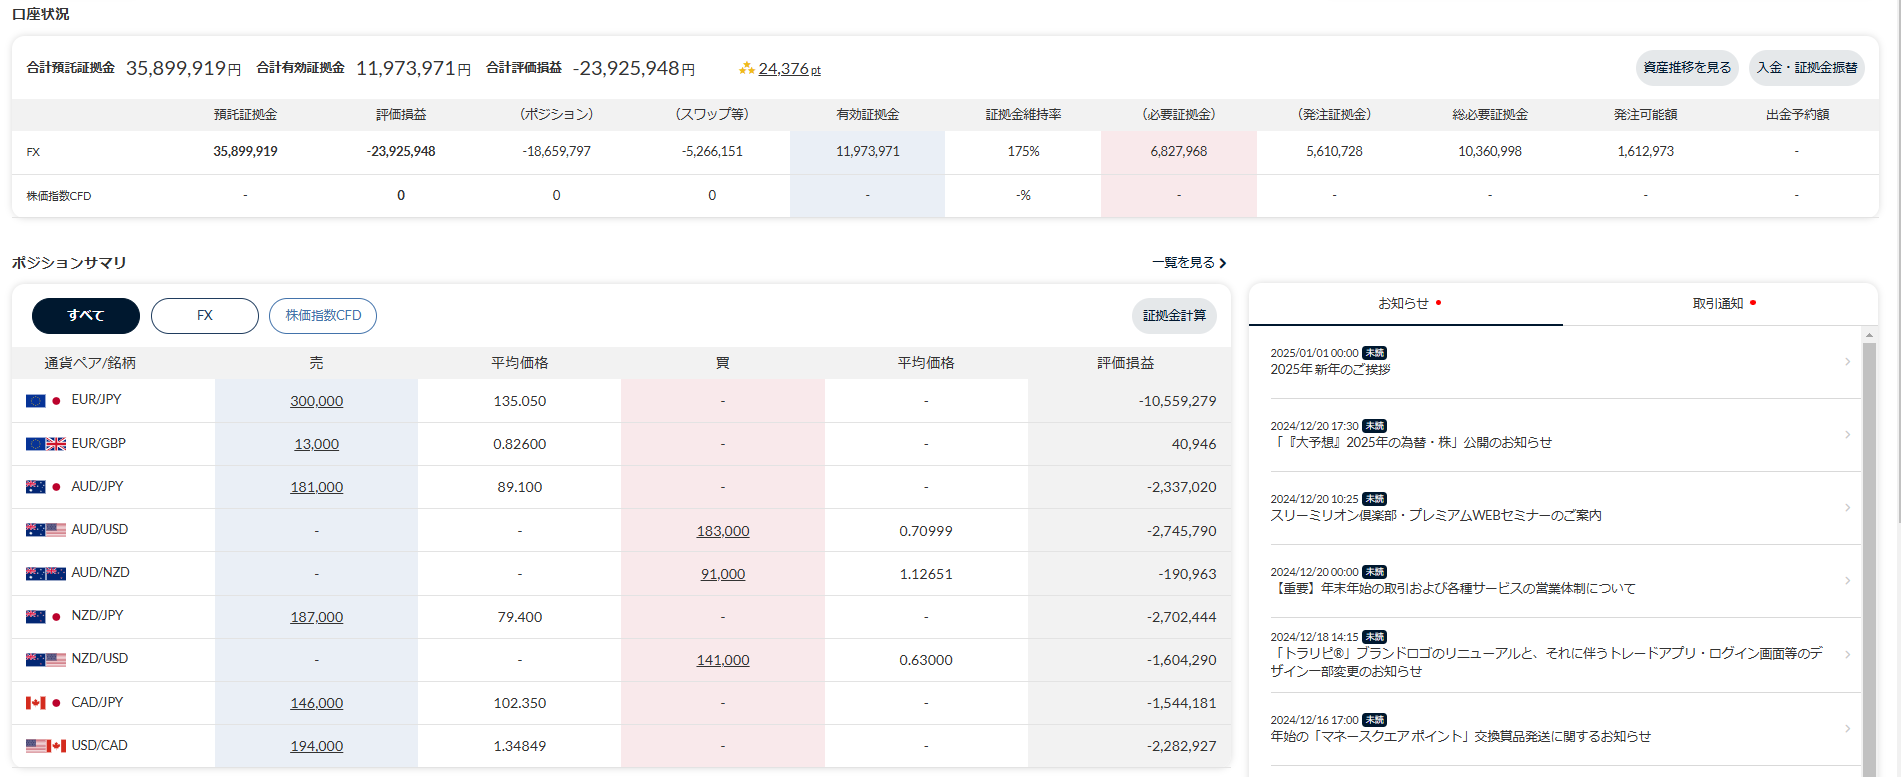Click the 未読 badge on the 2025/01/01 notice
Image resolution: width=1901 pixels, height=777 pixels.
pyautogui.click(x=1375, y=353)
